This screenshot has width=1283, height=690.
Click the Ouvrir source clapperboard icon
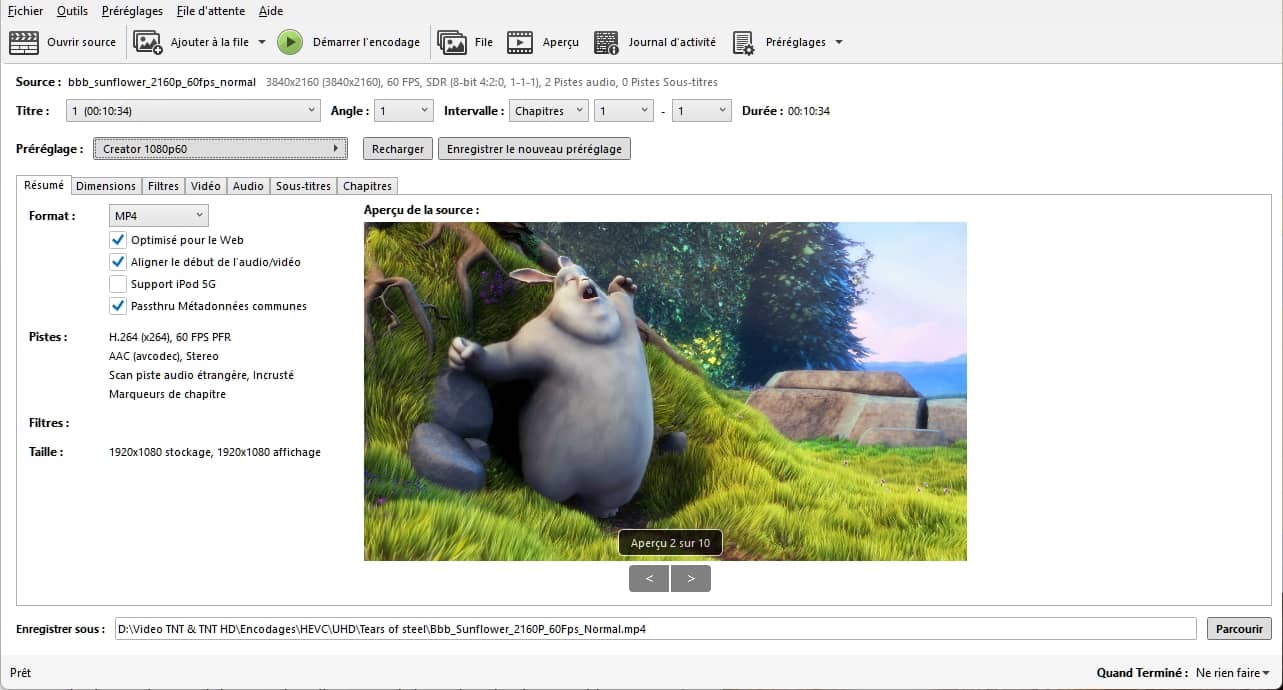24,42
